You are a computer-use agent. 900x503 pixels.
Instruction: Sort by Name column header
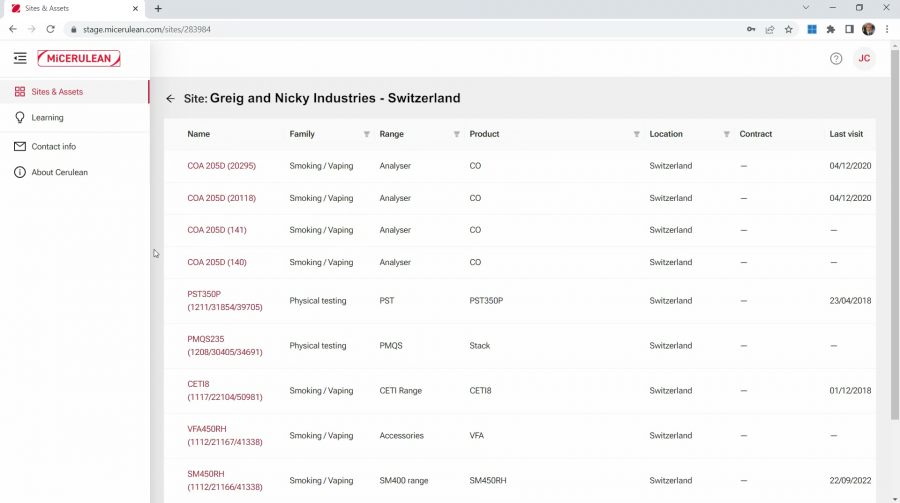point(199,134)
